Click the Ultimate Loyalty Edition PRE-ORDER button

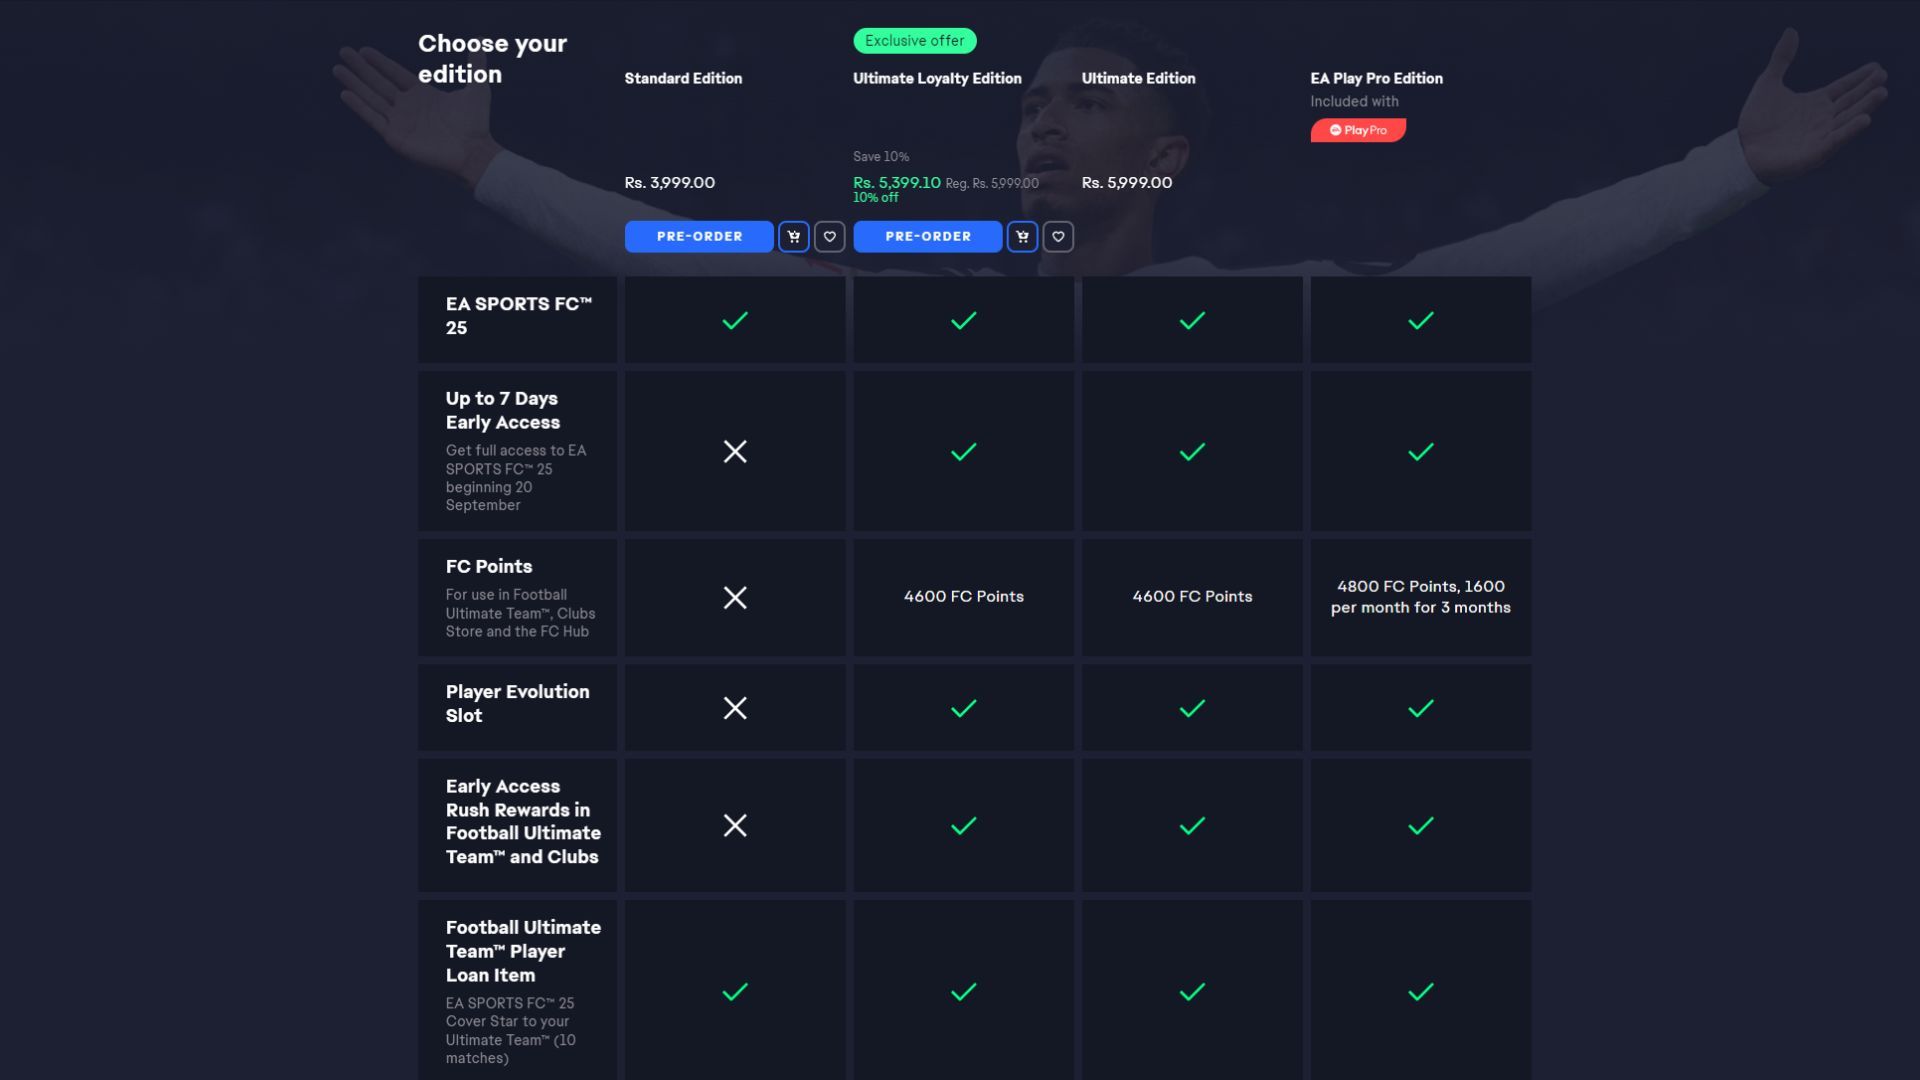pyautogui.click(x=927, y=236)
